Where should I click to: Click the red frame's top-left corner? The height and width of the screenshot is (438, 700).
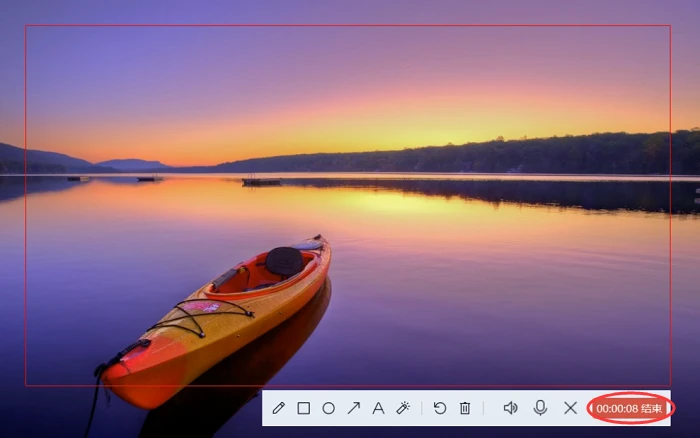pyautogui.click(x=25, y=25)
